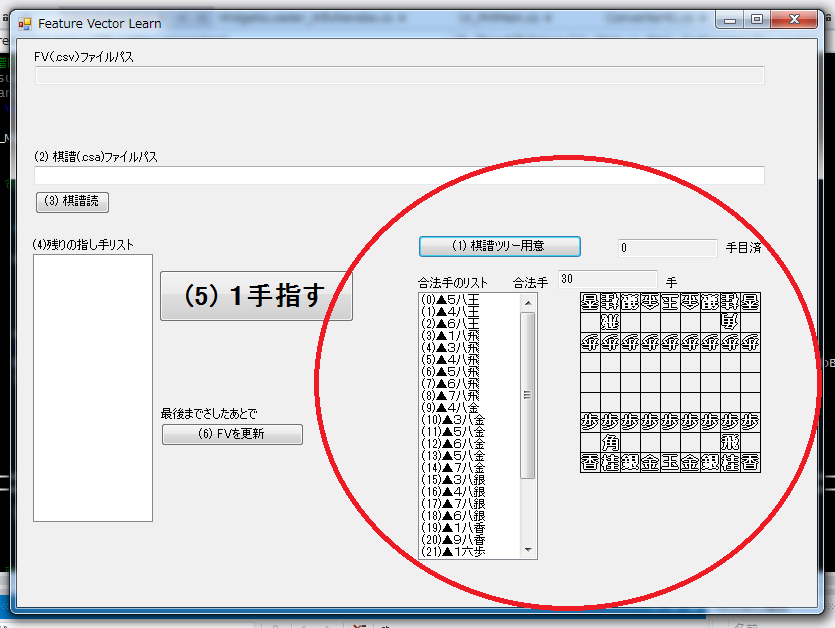Viewport: 835px width, 628px height.
Task: Click the 歩 pawn directly above the 角 bishop
Action: (610, 422)
